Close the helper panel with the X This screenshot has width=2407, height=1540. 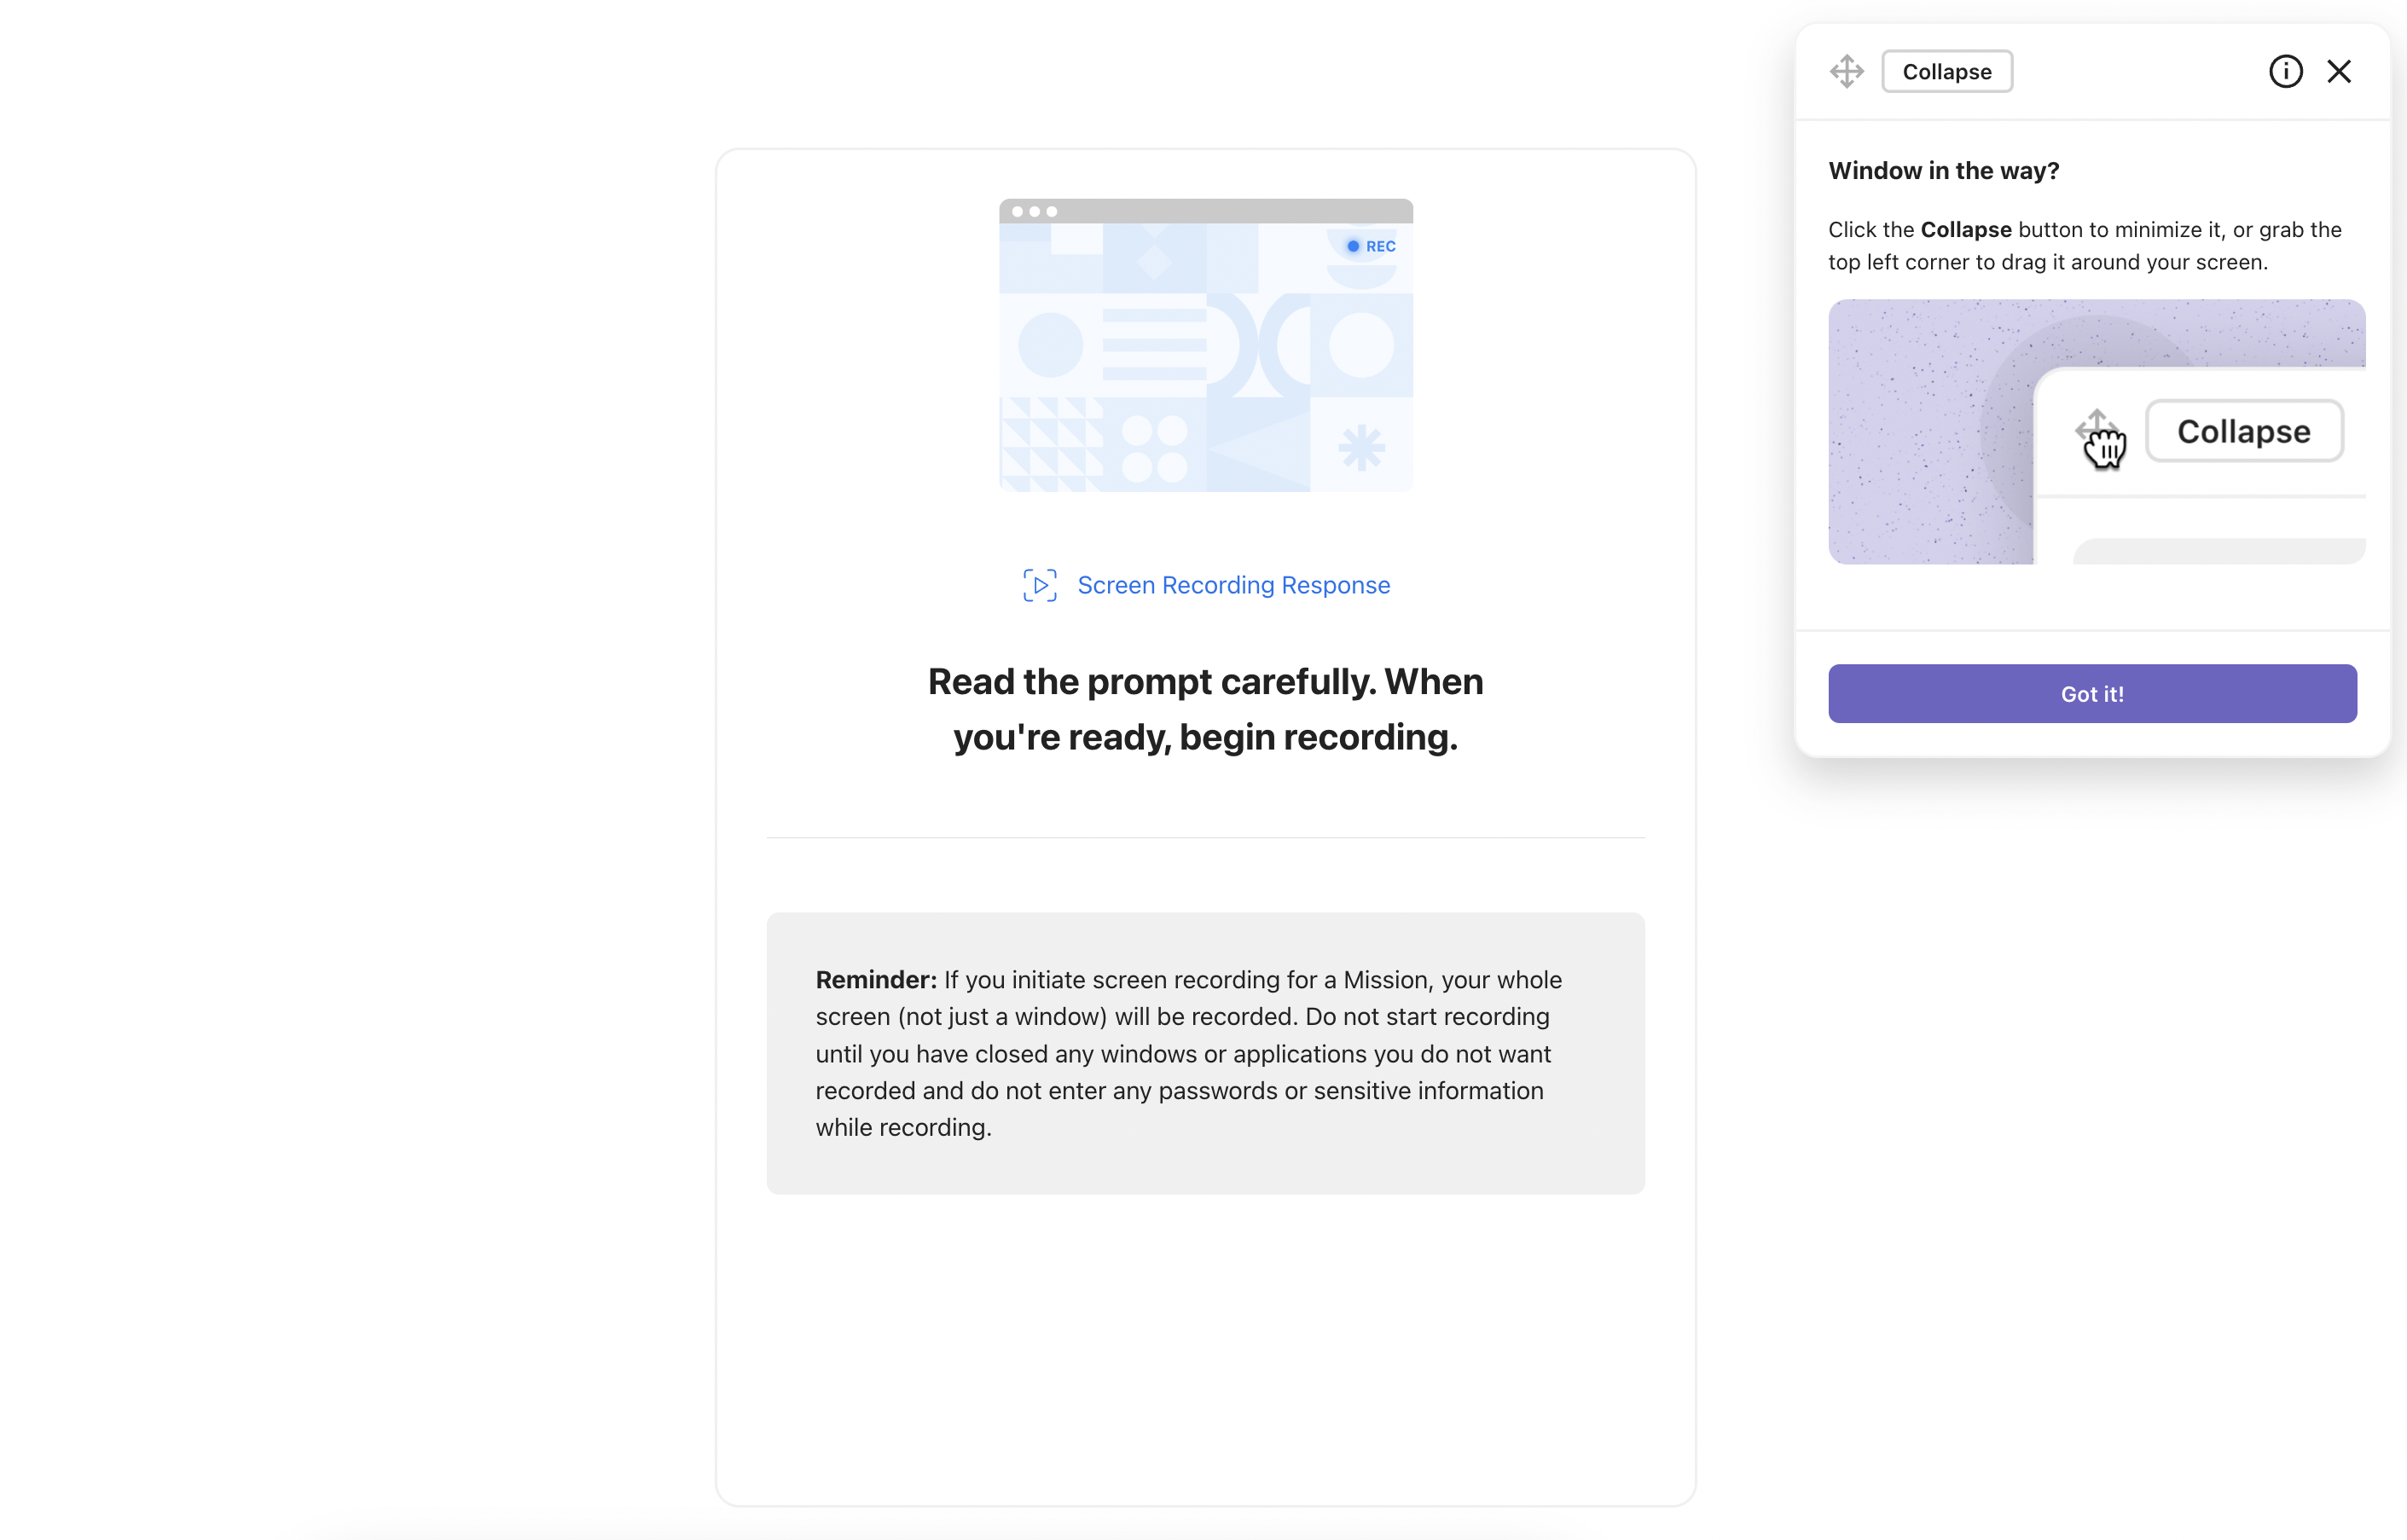pyautogui.click(x=2339, y=72)
